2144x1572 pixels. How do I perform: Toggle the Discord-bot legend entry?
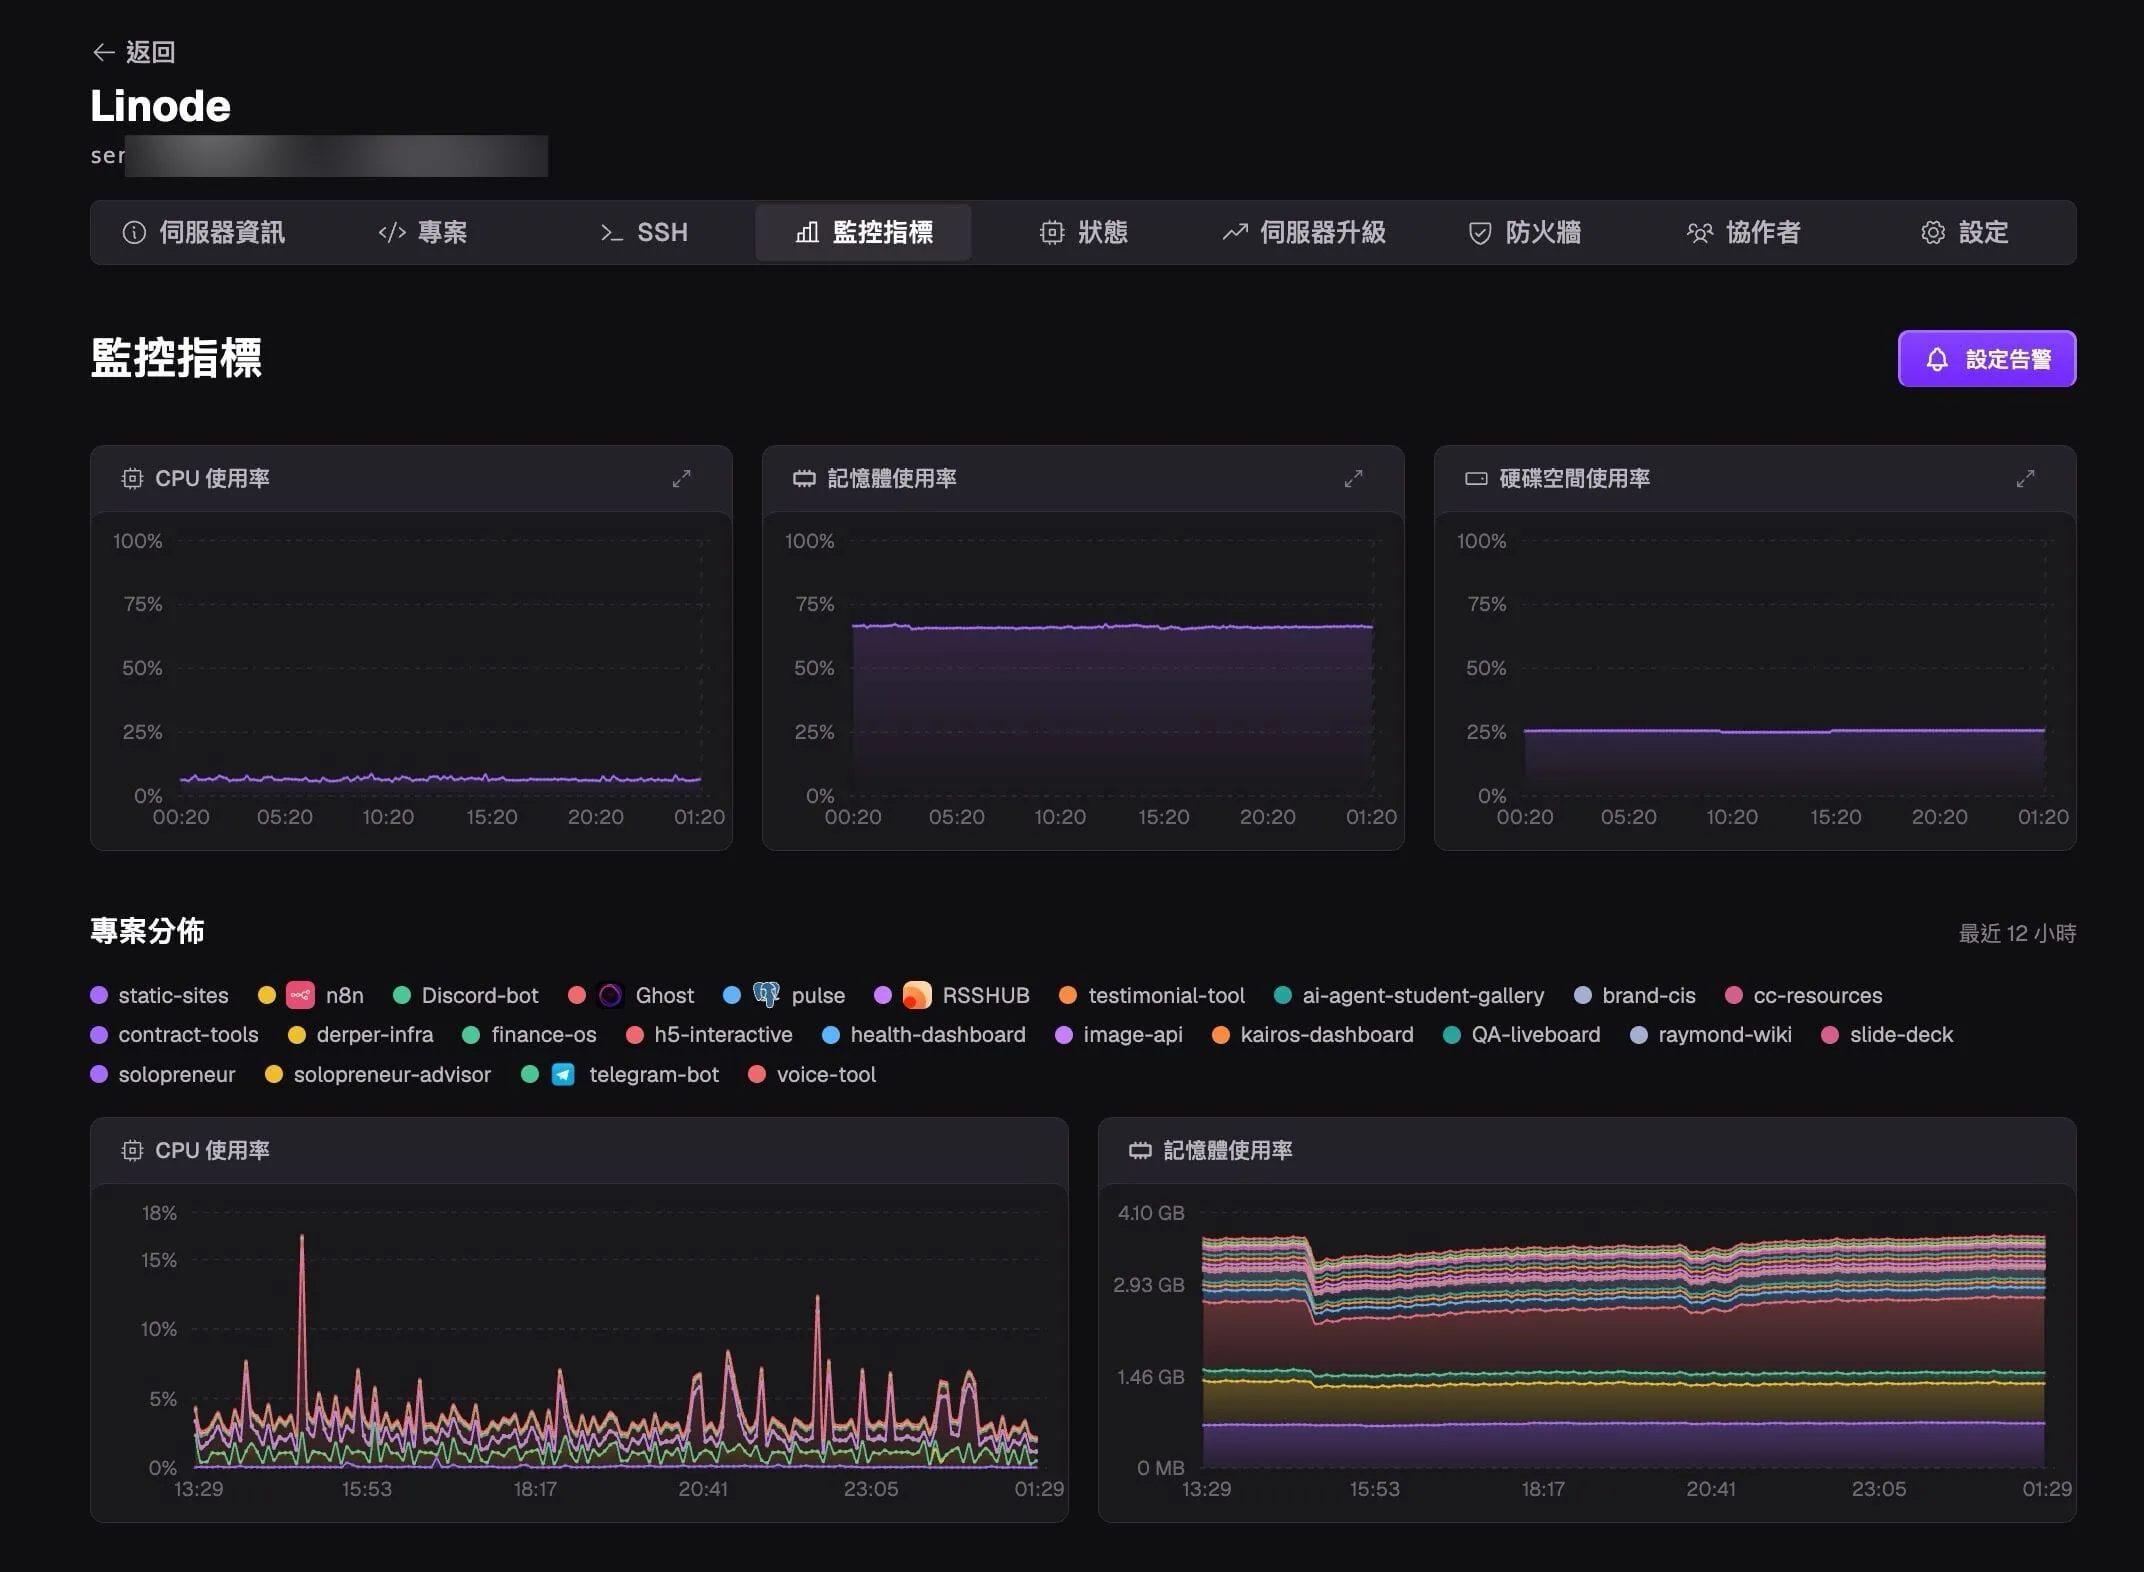click(x=466, y=995)
